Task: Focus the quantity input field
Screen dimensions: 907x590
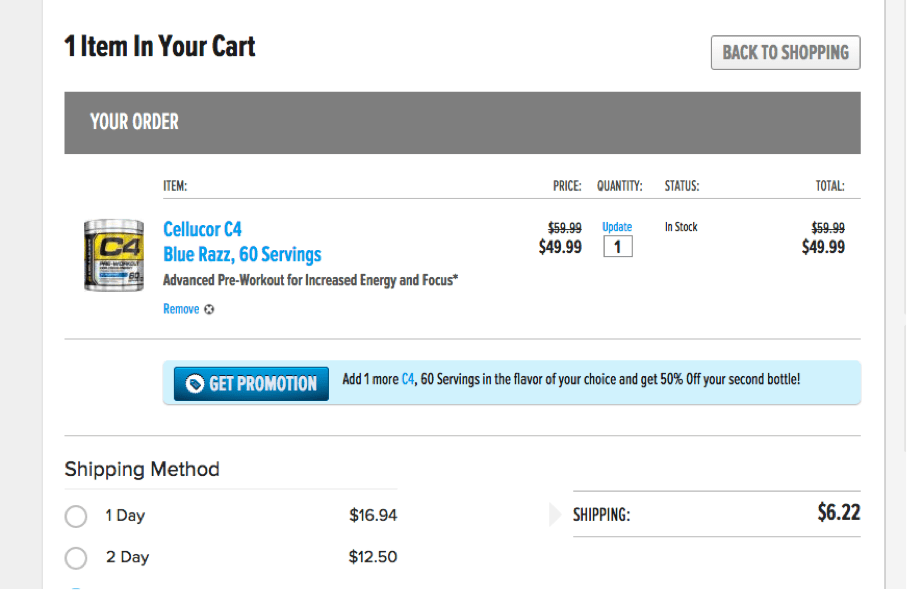Action: pyautogui.click(x=618, y=247)
